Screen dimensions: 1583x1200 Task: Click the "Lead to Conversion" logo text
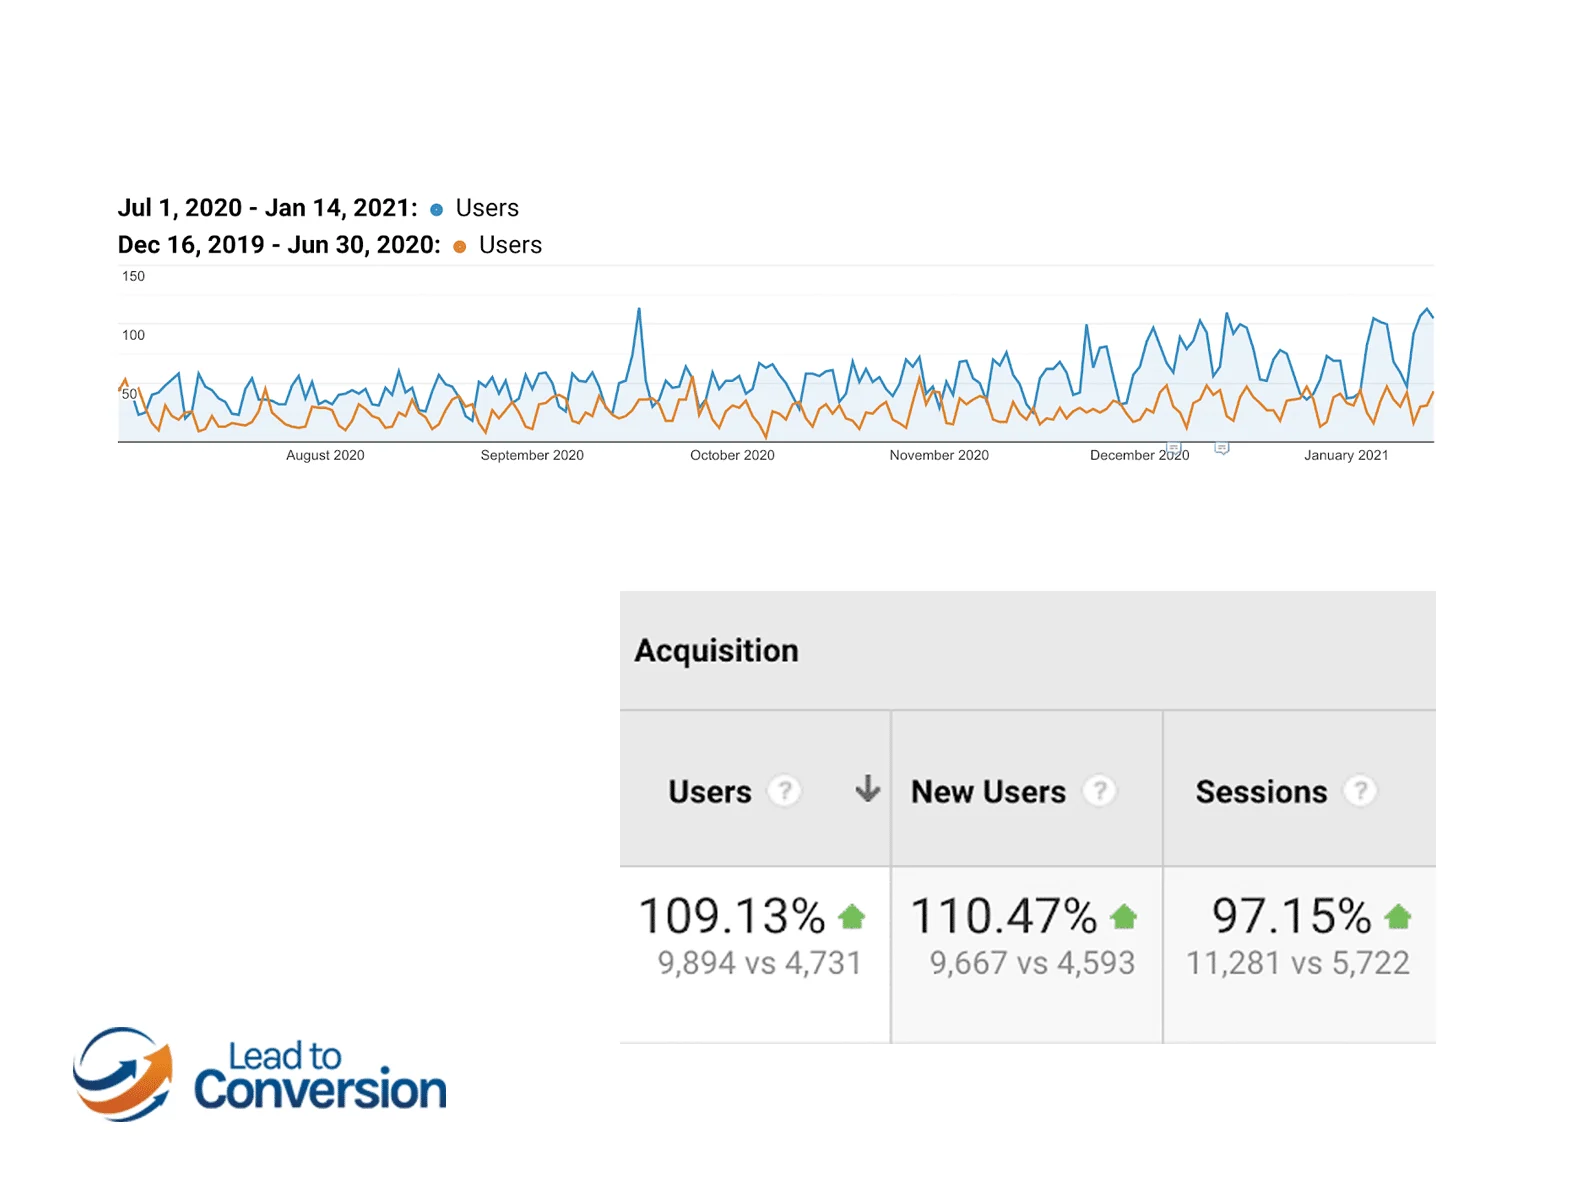coord(320,1076)
